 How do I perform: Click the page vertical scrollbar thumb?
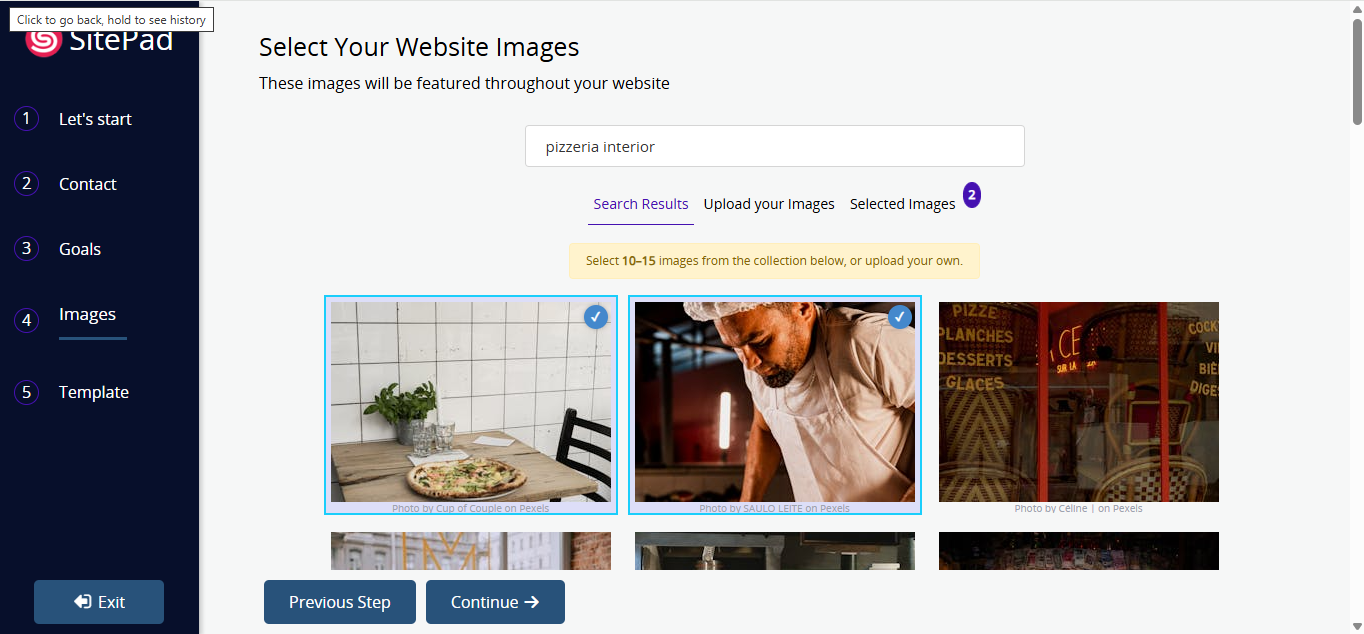coord(1356,70)
